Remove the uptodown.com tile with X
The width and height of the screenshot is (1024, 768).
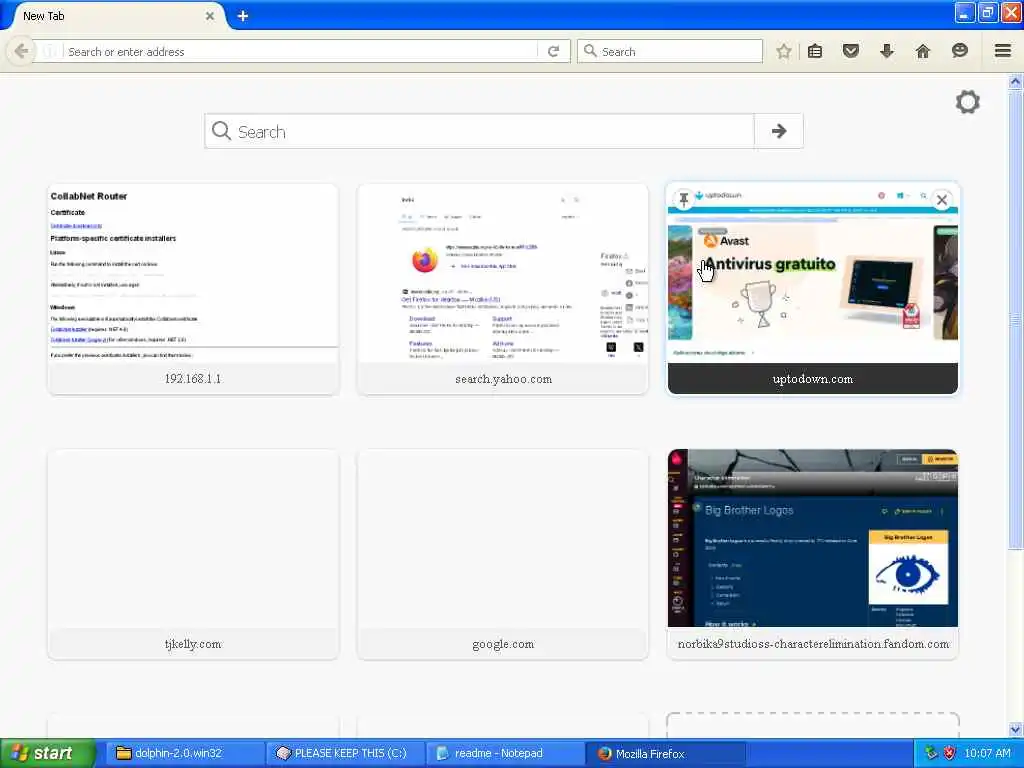pyautogui.click(x=942, y=200)
